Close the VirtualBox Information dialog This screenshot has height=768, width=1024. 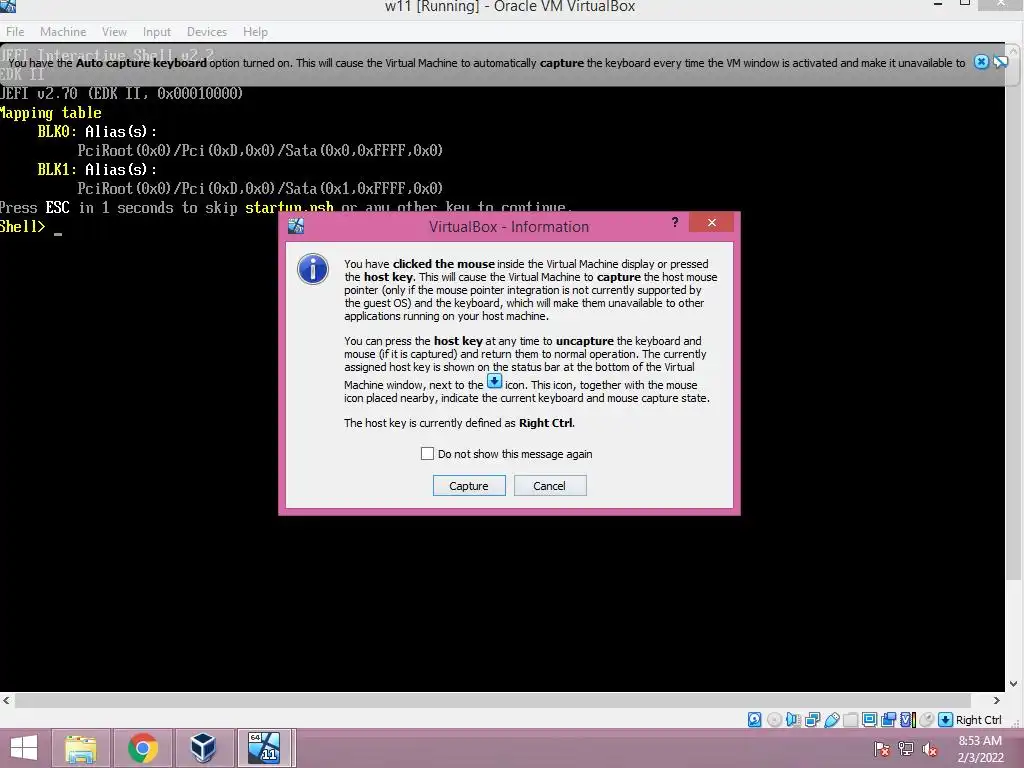(711, 223)
